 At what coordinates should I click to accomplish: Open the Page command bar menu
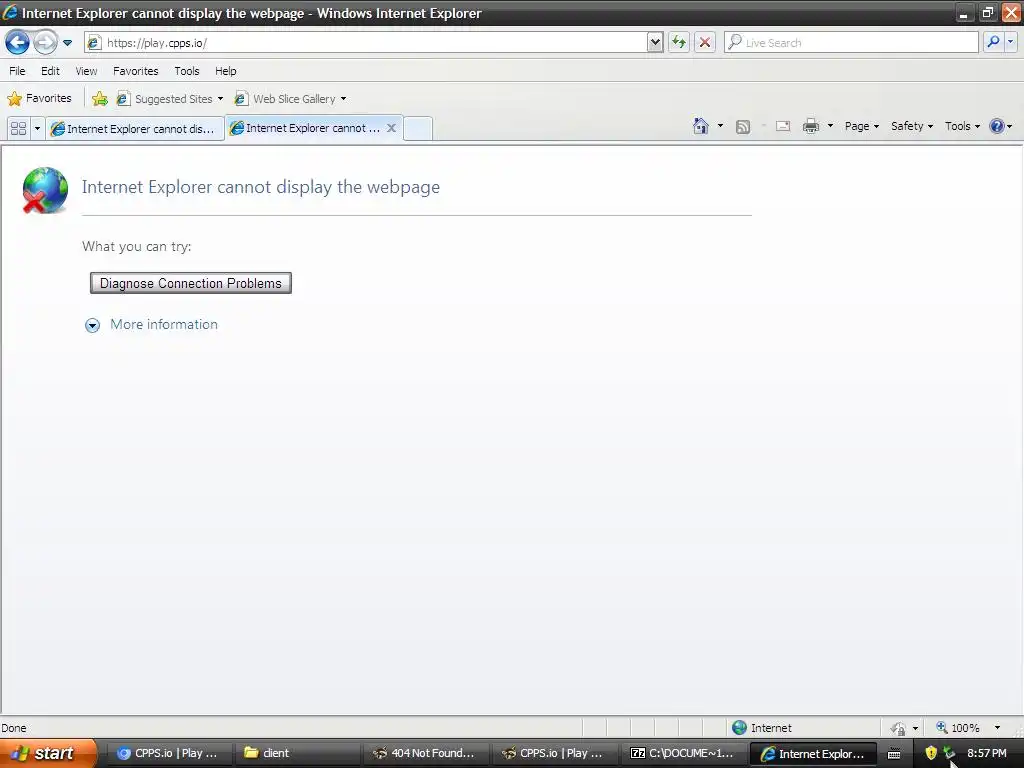tap(861, 126)
